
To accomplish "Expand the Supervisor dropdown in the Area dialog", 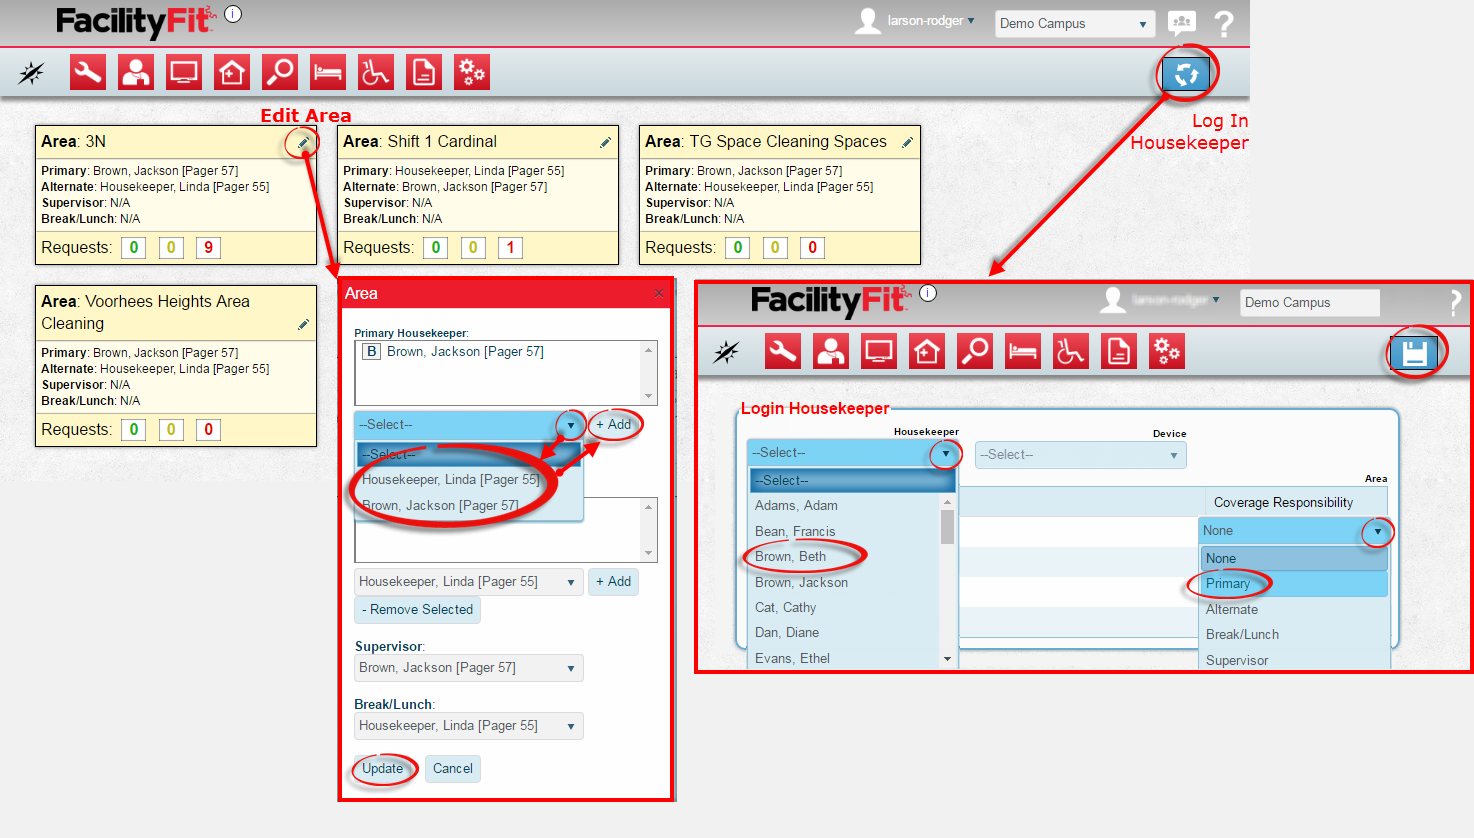I will coord(468,668).
